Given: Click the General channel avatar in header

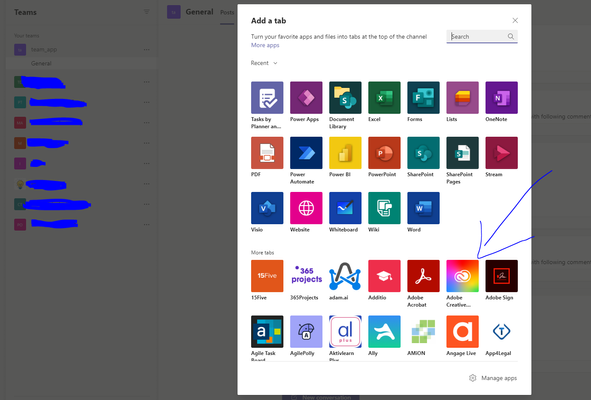Looking at the screenshot, I should point(174,12).
